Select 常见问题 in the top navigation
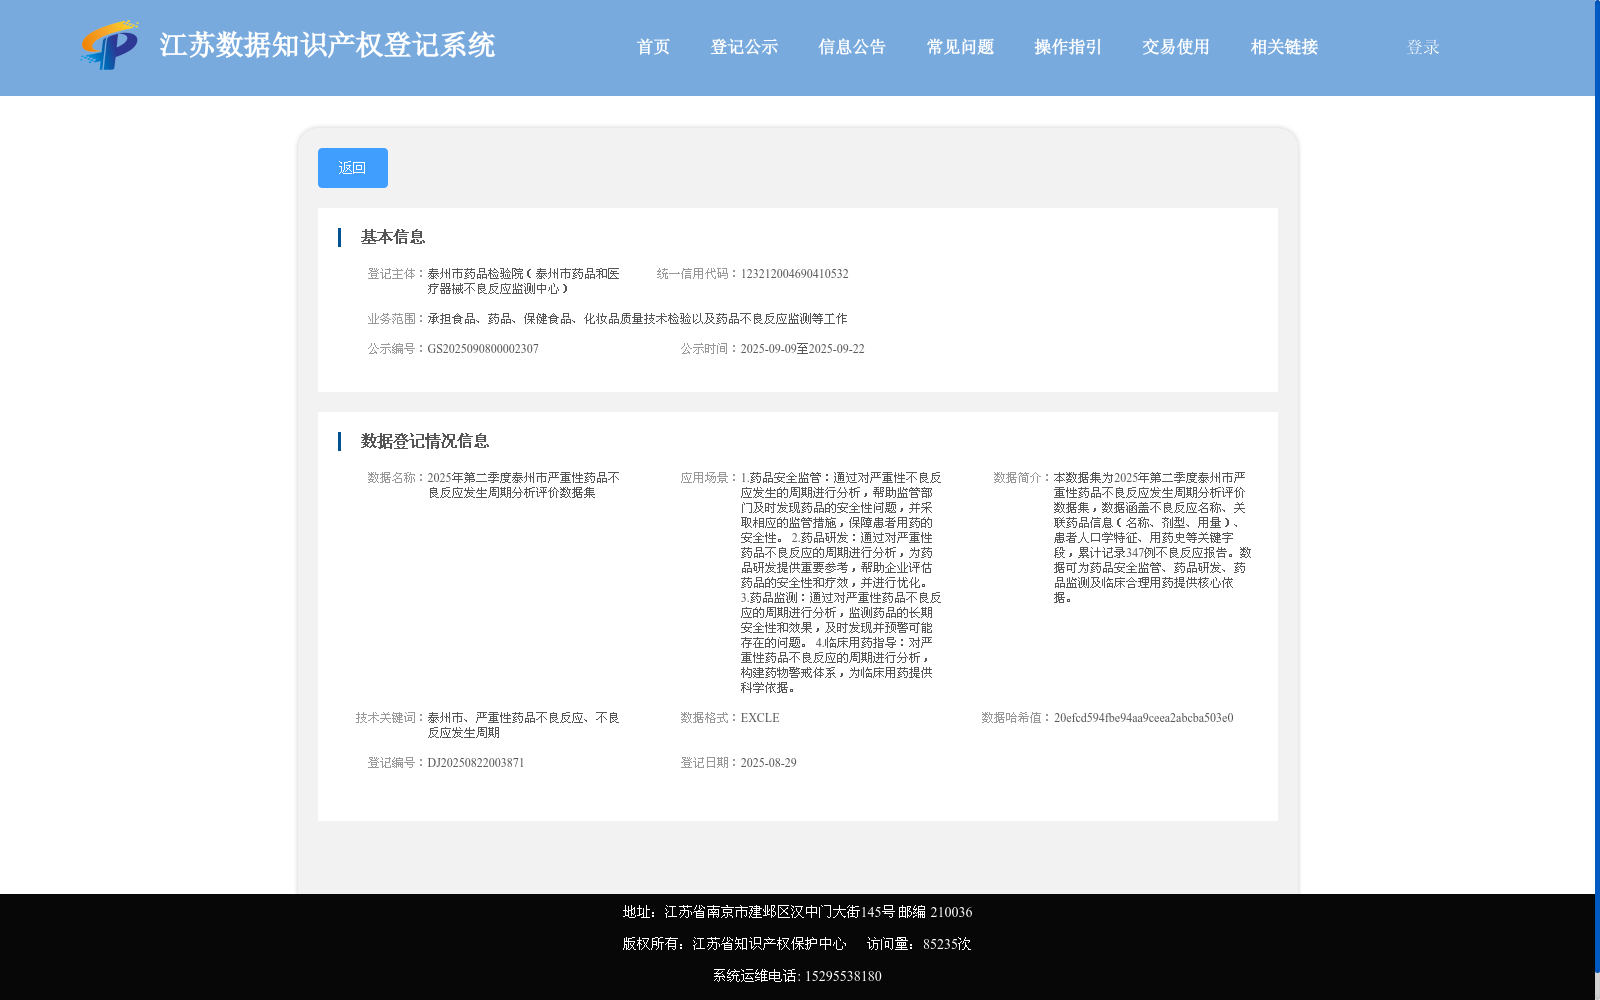Screen dimensions: 1600x1000 click(x=960, y=47)
